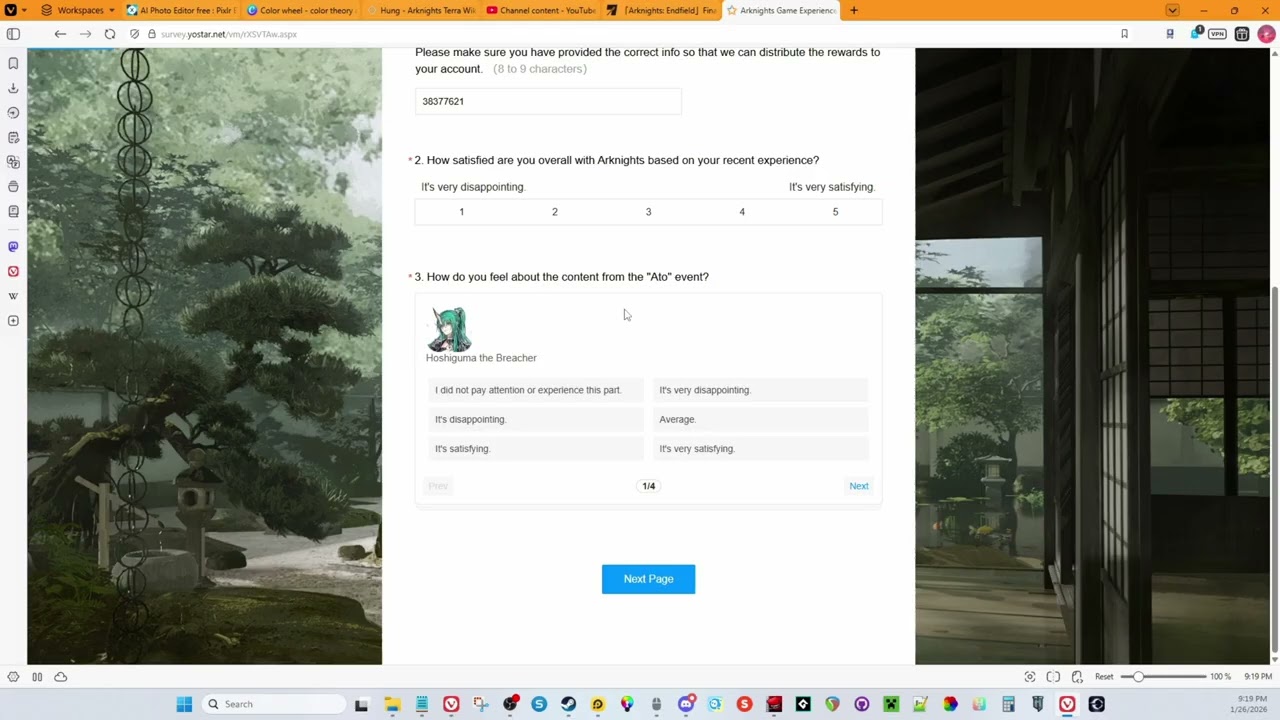This screenshot has height=720, width=1280.
Task: Open the Translate panel in sidebar
Action: coord(13,162)
